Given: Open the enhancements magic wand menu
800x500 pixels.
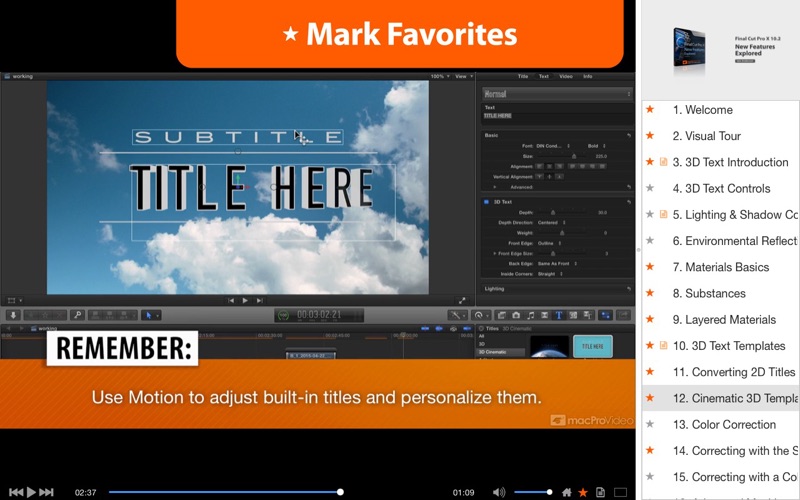Looking at the screenshot, I should coord(457,315).
